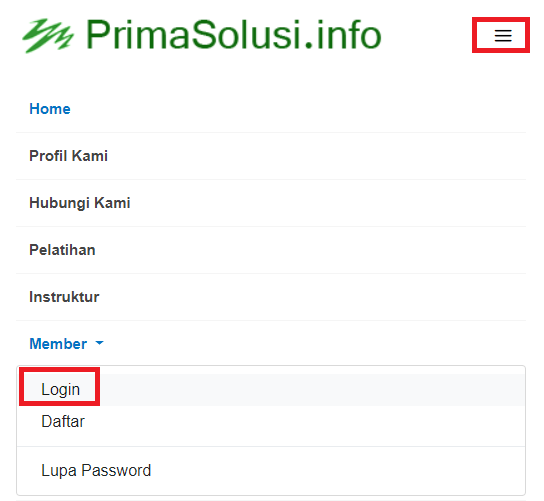Screen dimensions: 544x501
Task: Collapse navigation with the hamburger menu icon
Action: pos(503,35)
